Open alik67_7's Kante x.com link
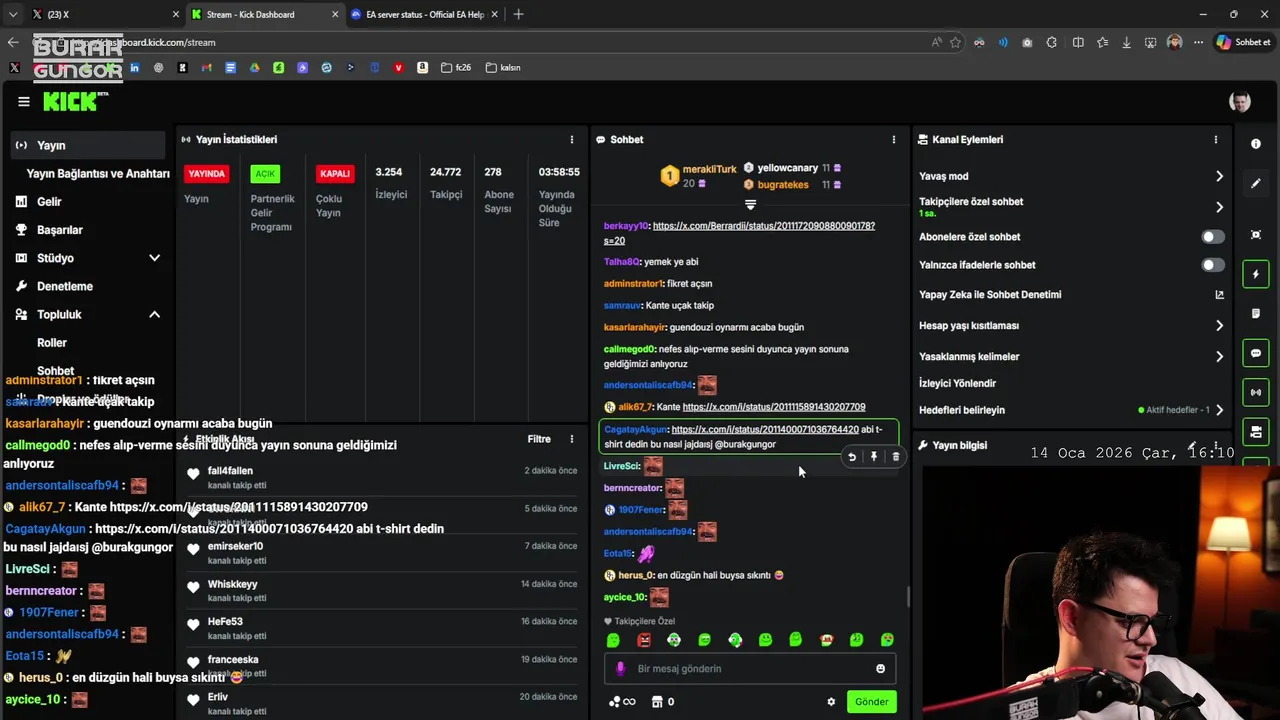Image resolution: width=1280 pixels, height=720 pixels. click(x=774, y=407)
